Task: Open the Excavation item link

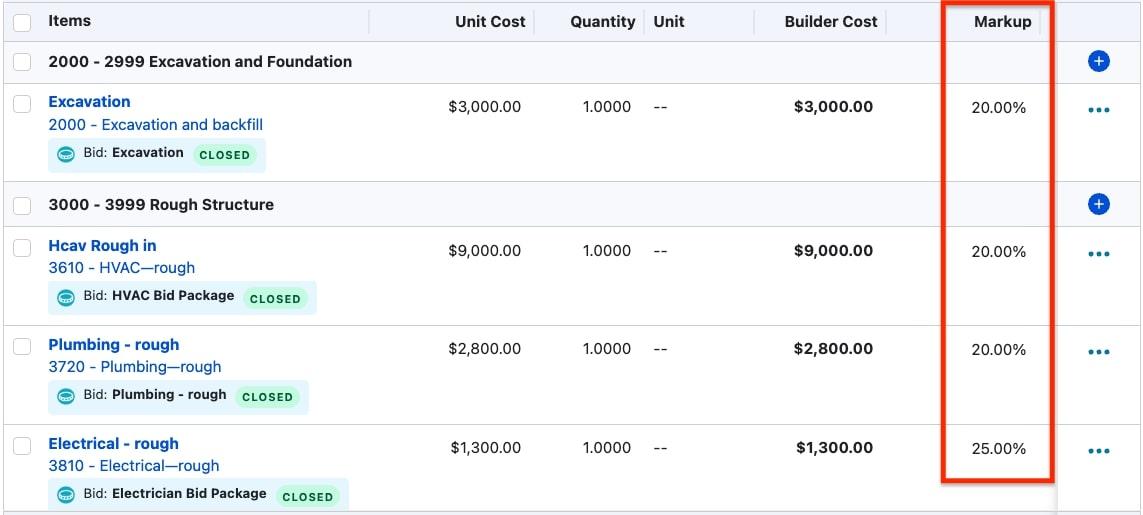Action: click(x=89, y=102)
